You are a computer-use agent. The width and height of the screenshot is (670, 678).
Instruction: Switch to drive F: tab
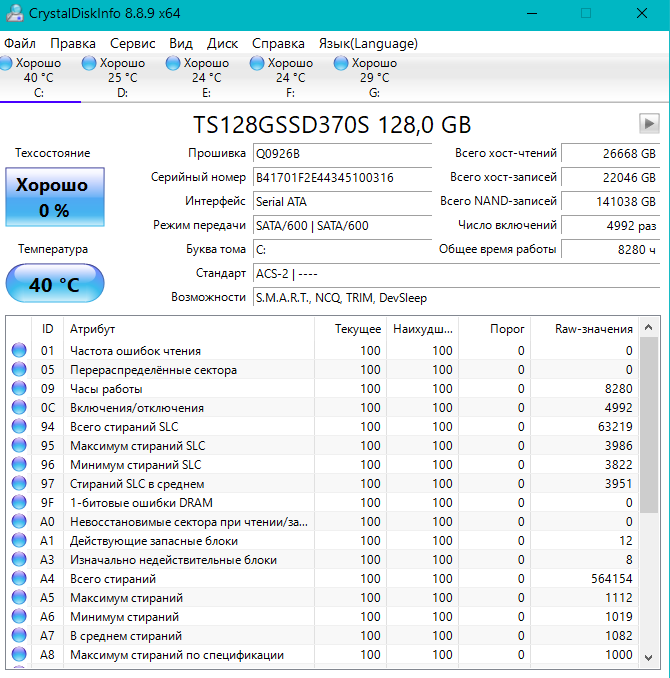tap(290, 77)
